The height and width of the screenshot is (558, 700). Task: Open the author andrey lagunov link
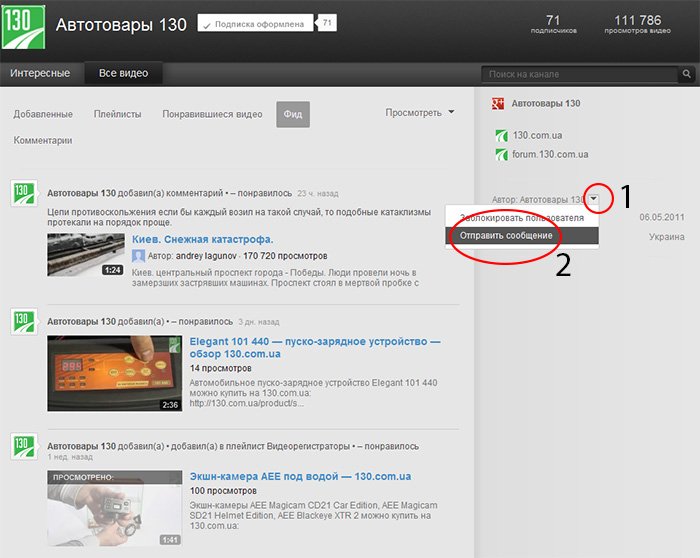pos(206,256)
